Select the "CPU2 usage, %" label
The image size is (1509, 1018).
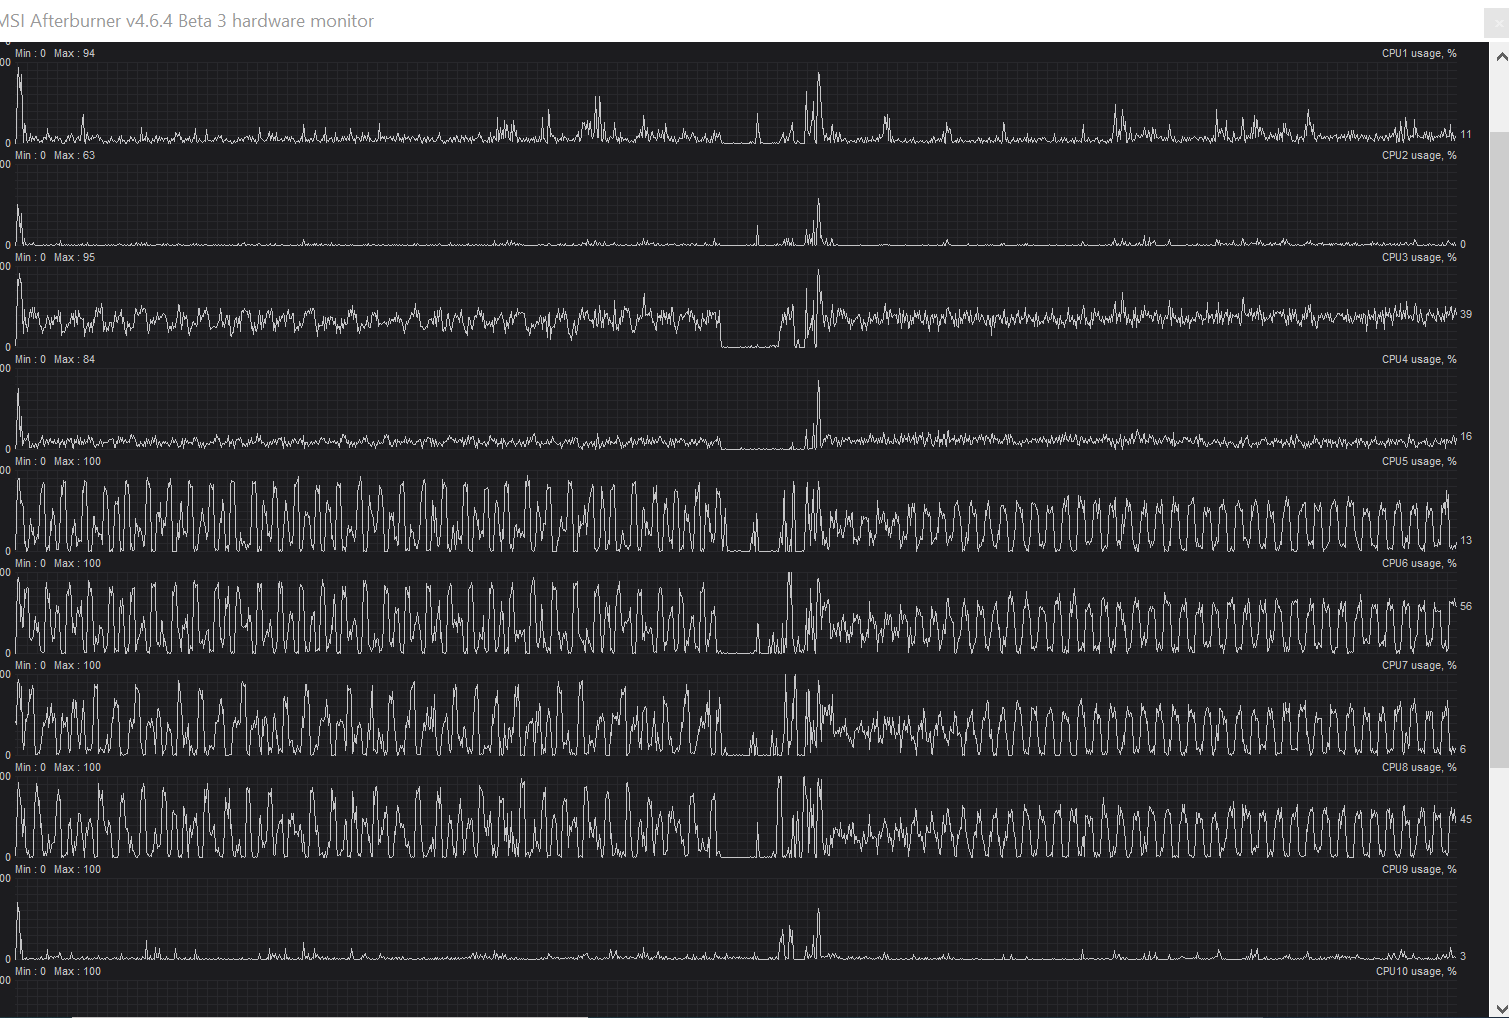tap(1419, 156)
